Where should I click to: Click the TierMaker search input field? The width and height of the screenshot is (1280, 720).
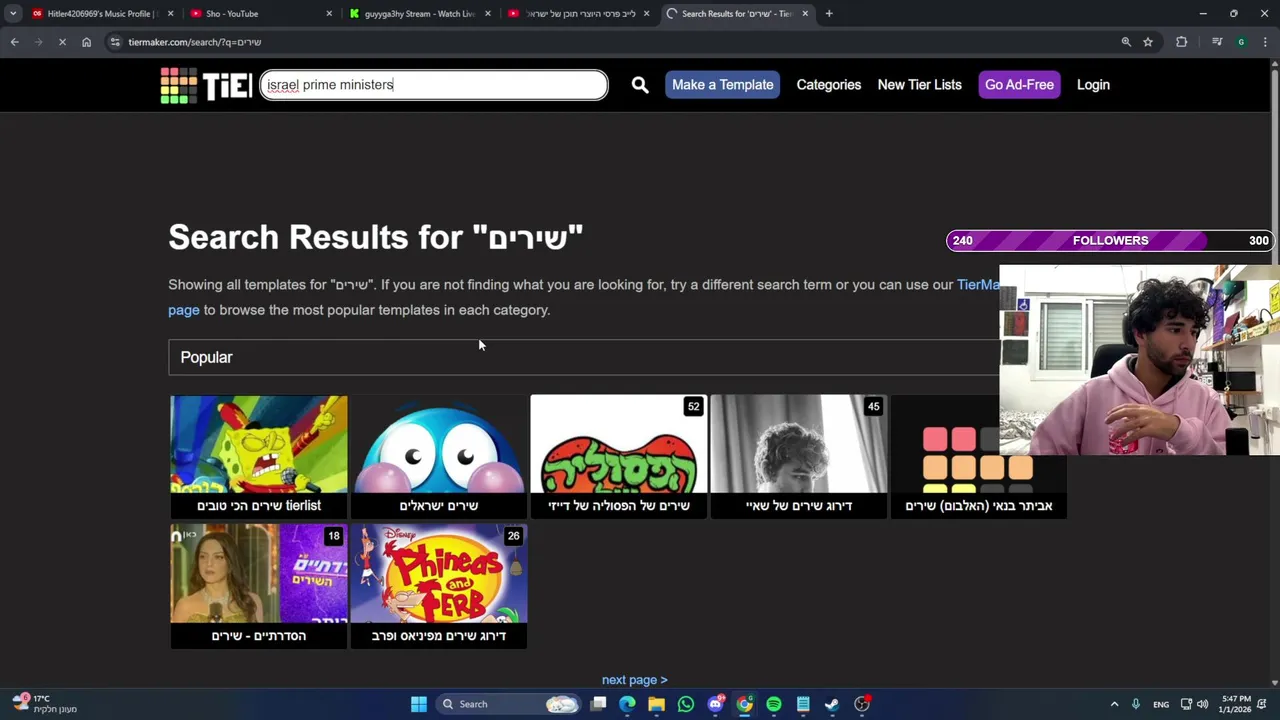(x=434, y=85)
